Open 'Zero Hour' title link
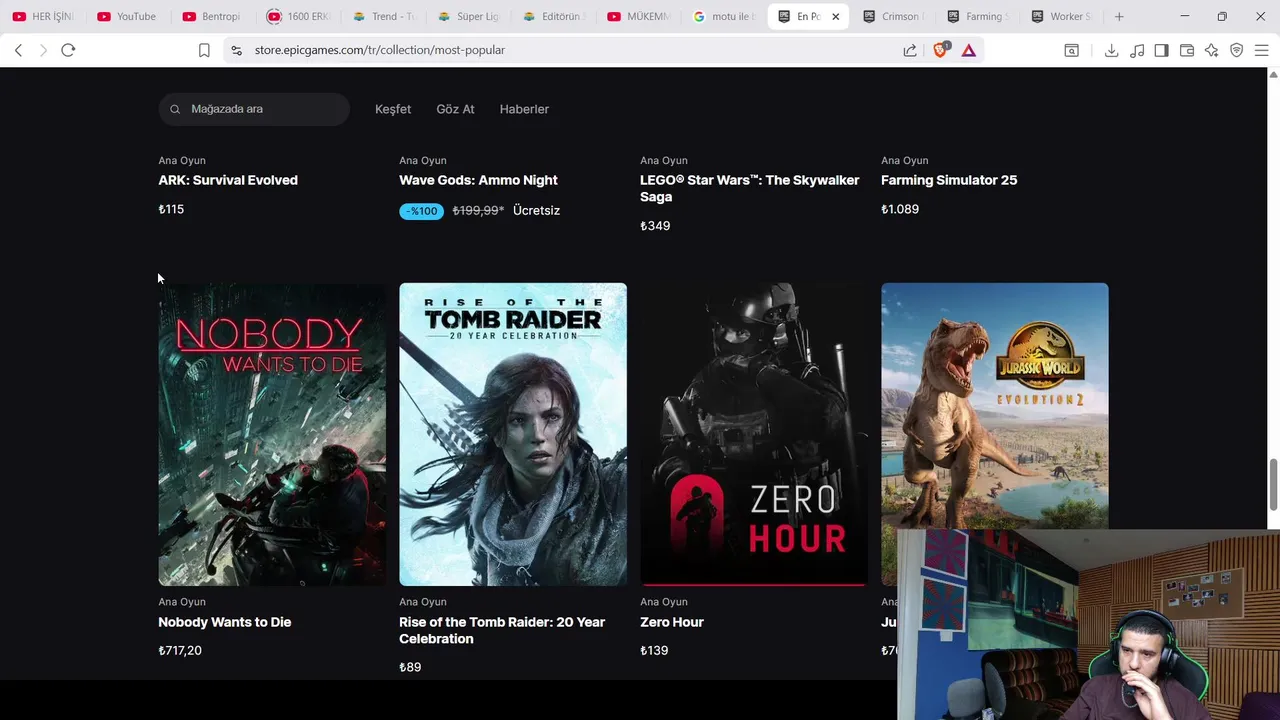This screenshot has width=1280, height=720. coord(672,622)
